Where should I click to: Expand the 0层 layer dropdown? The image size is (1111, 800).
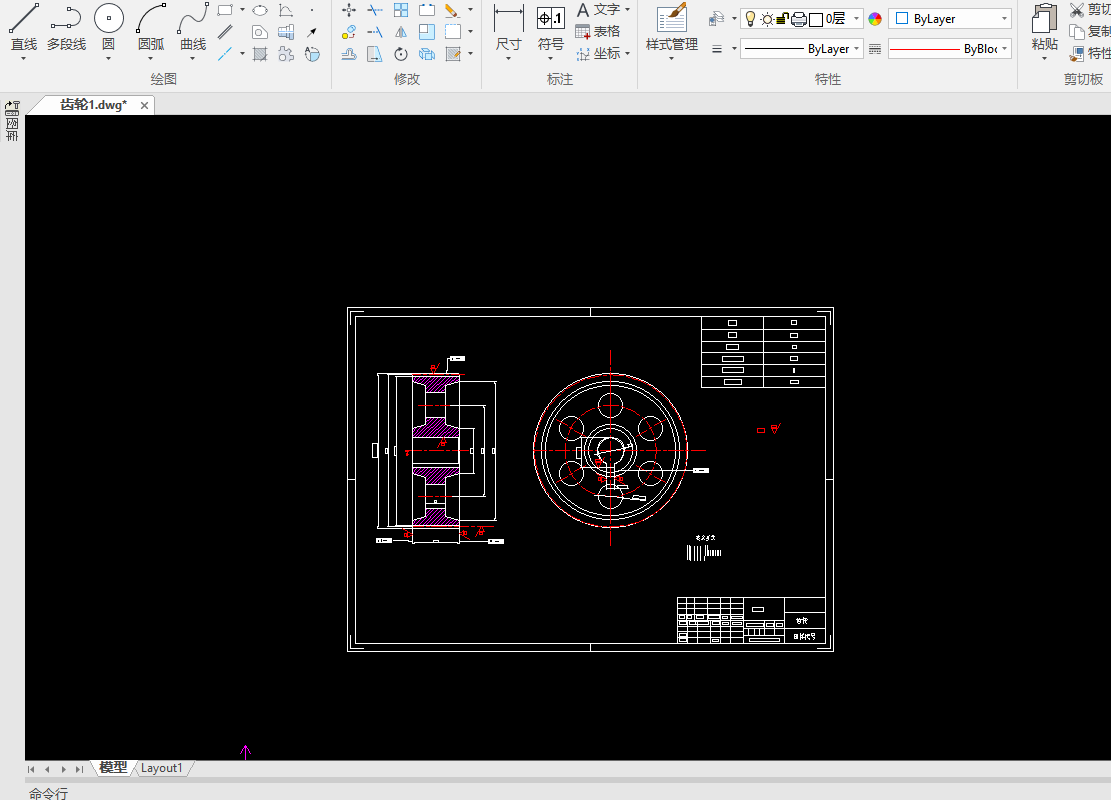pyautogui.click(x=856, y=19)
